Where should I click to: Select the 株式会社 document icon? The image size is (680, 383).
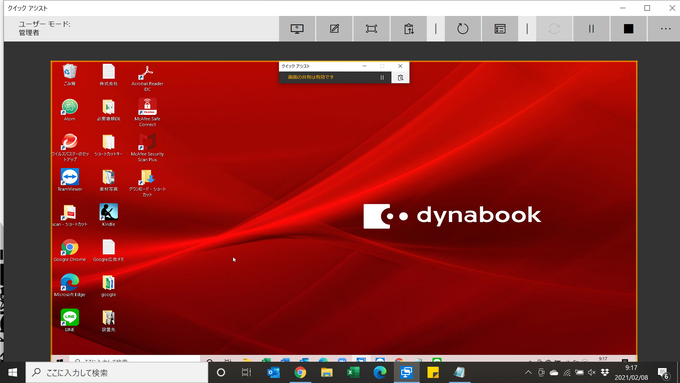pos(108,75)
